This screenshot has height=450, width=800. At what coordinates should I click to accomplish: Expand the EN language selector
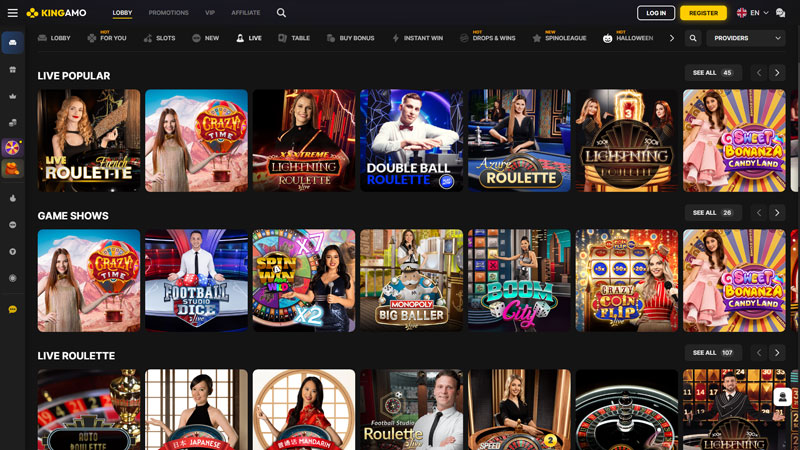pyautogui.click(x=759, y=13)
